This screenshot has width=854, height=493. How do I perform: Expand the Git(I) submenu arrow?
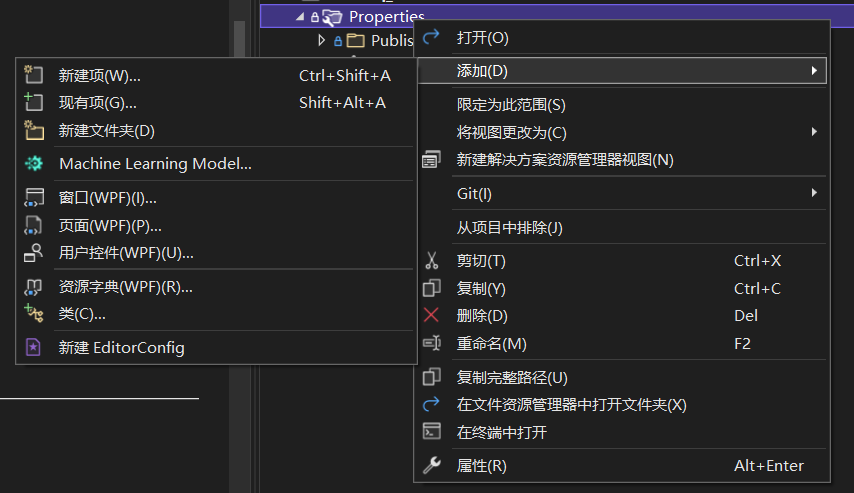814,192
